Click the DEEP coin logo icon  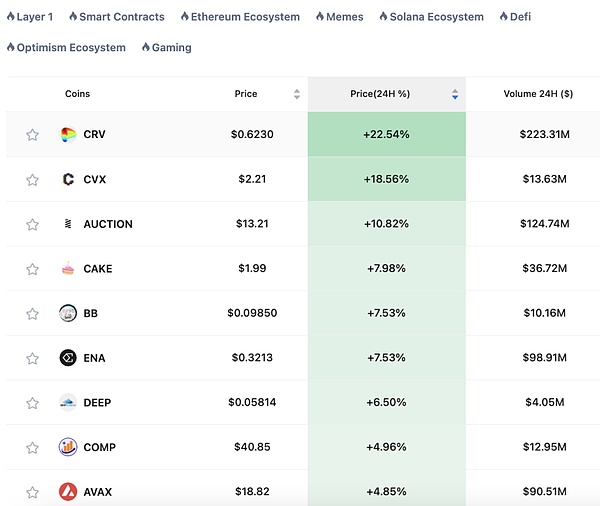(x=68, y=402)
